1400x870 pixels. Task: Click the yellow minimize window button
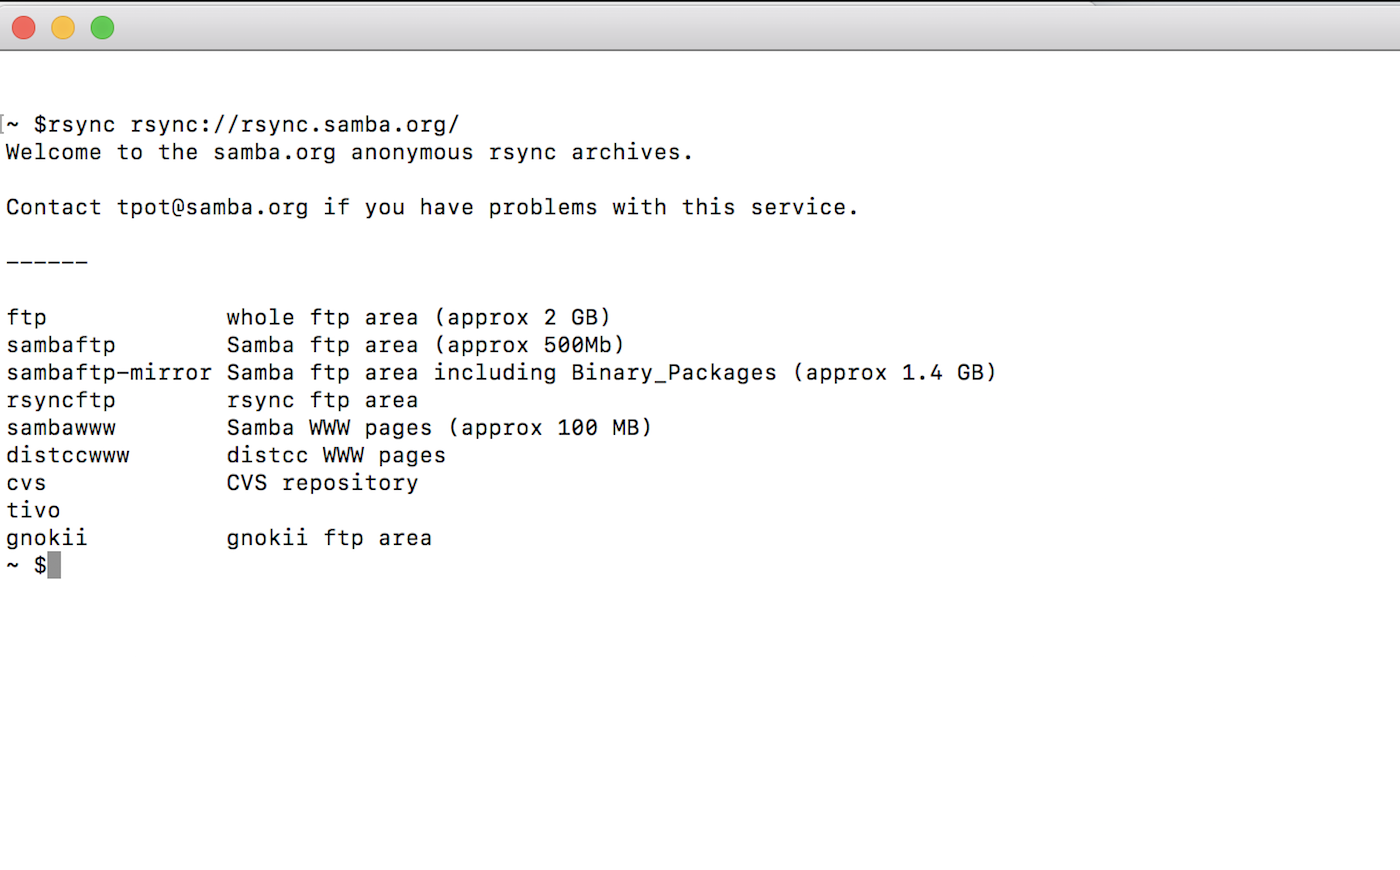point(63,28)
